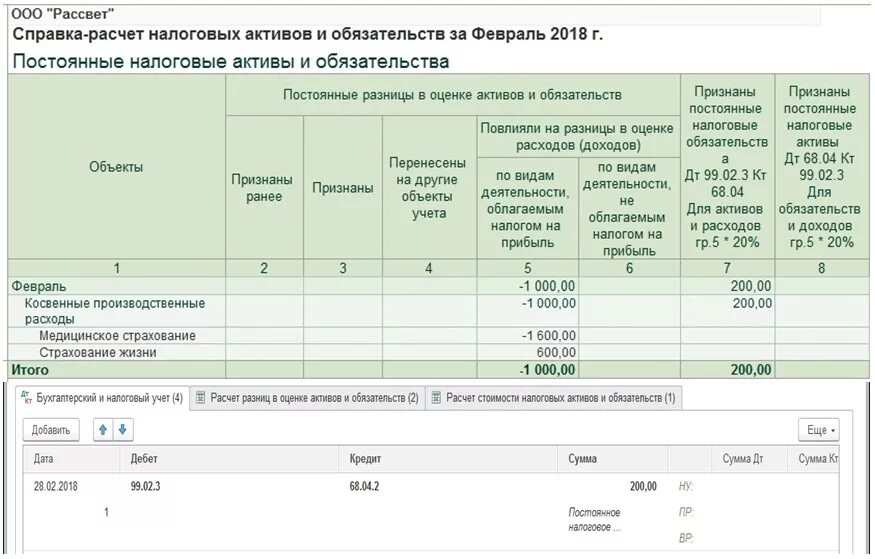Click the move row down arrow icon
875x559 pixels.
(x=123, y=430)
